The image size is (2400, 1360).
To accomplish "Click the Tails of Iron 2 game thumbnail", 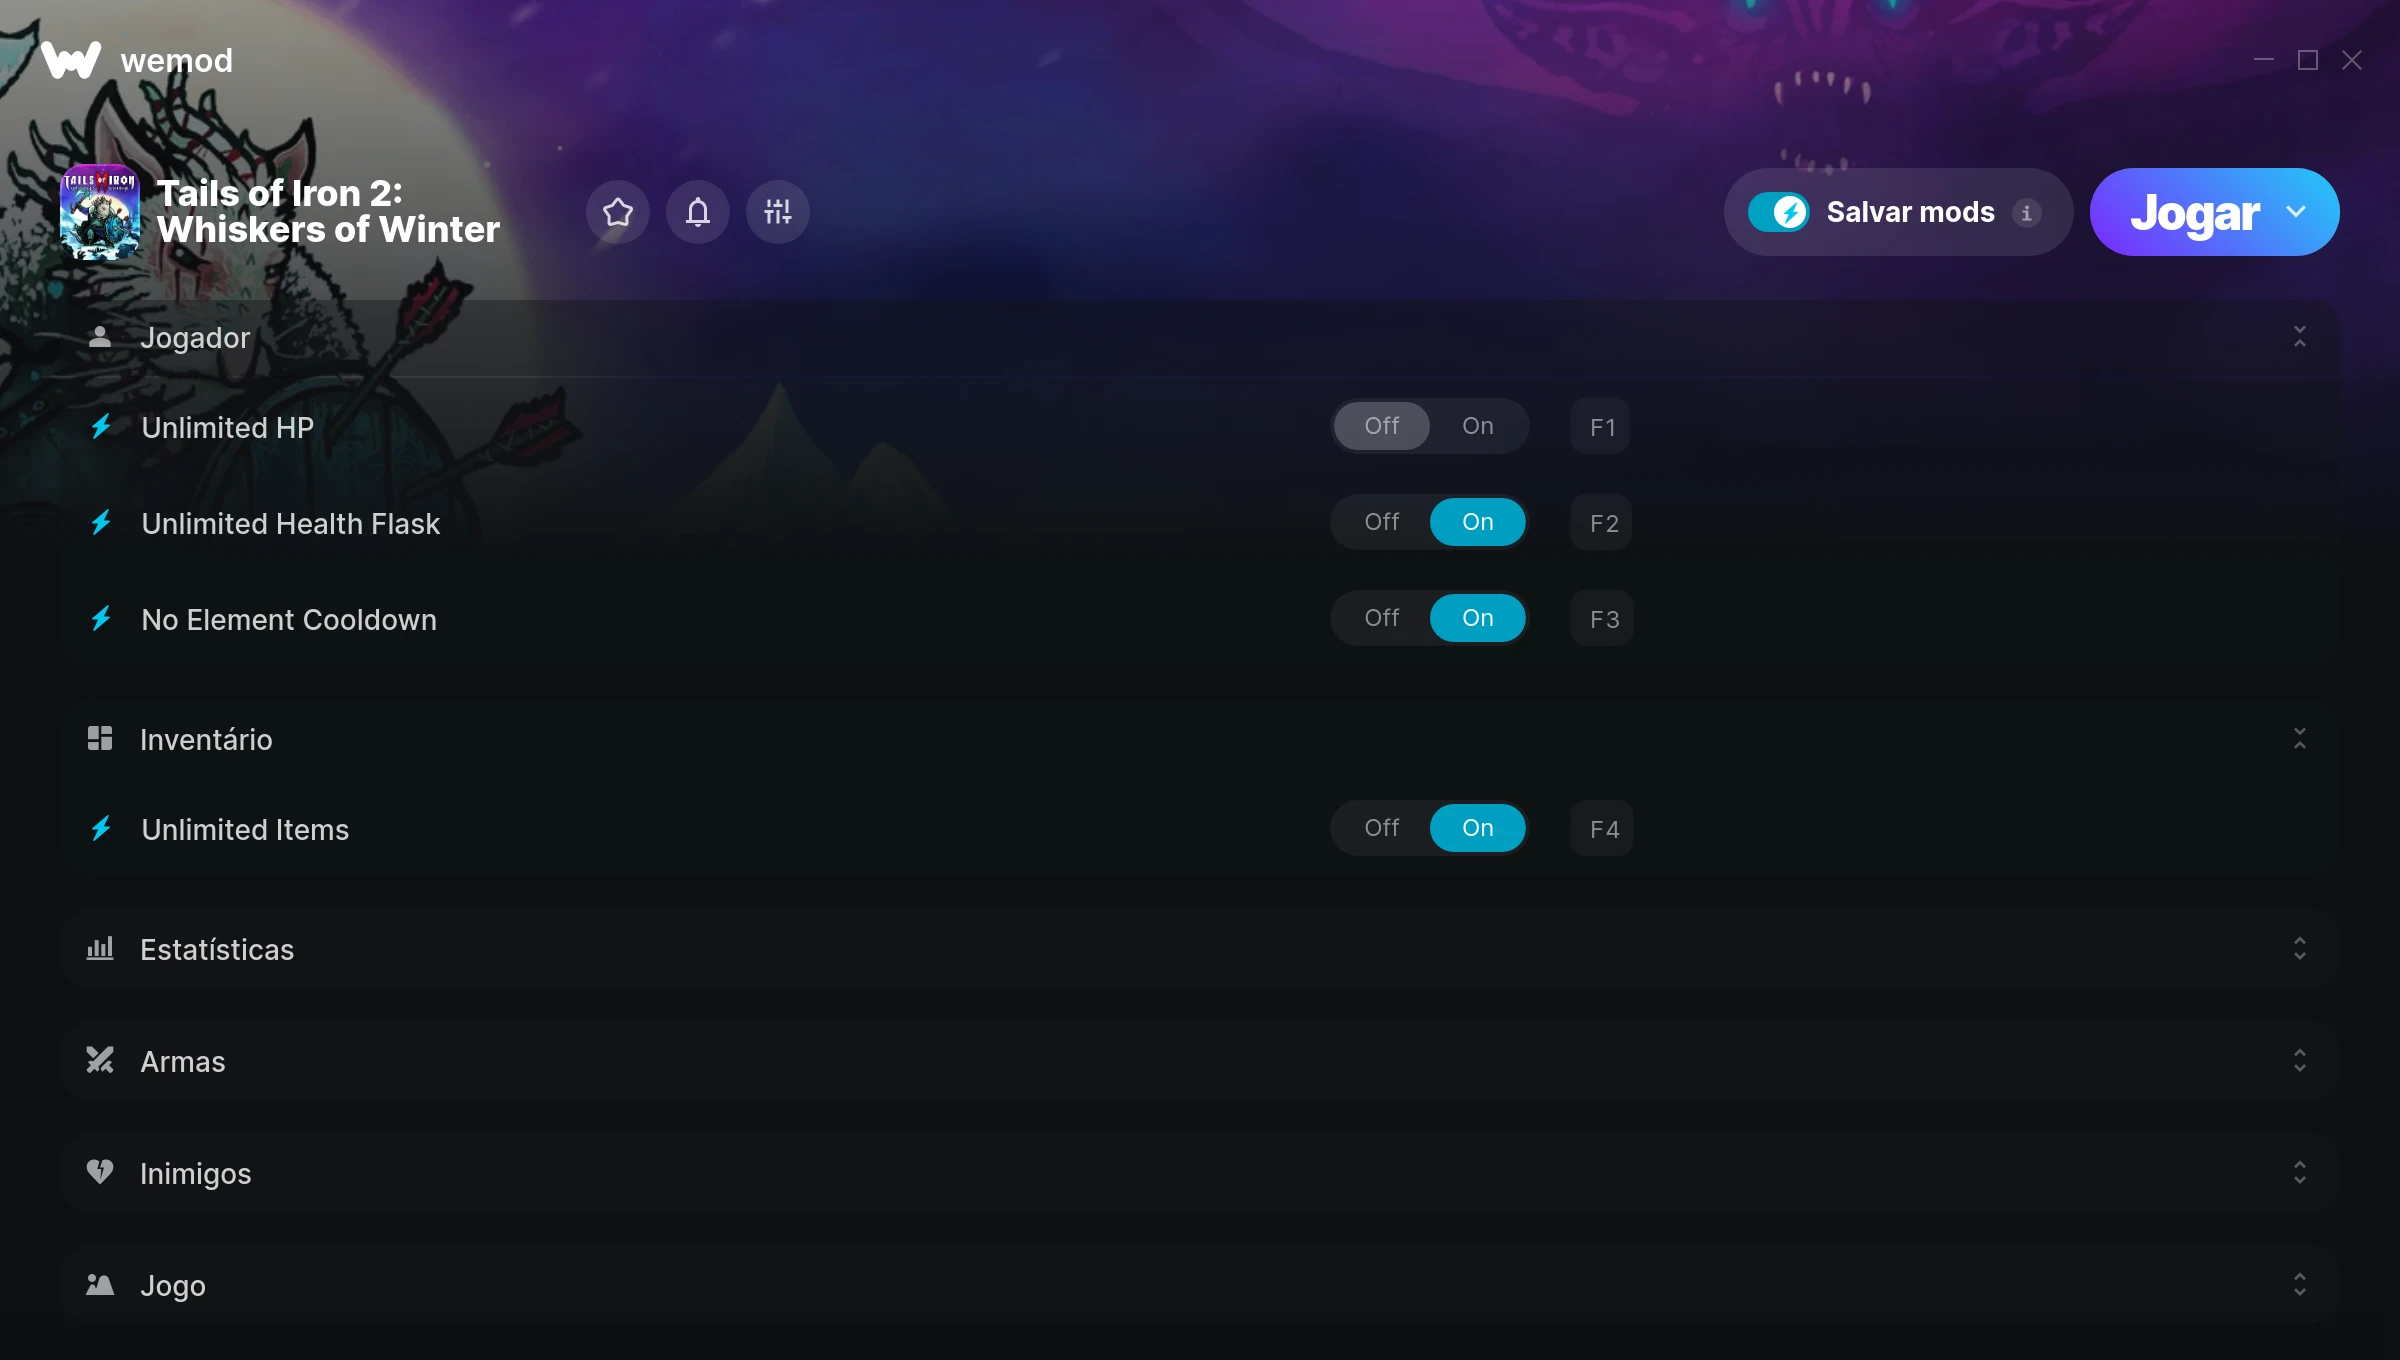I will (100, 212).
